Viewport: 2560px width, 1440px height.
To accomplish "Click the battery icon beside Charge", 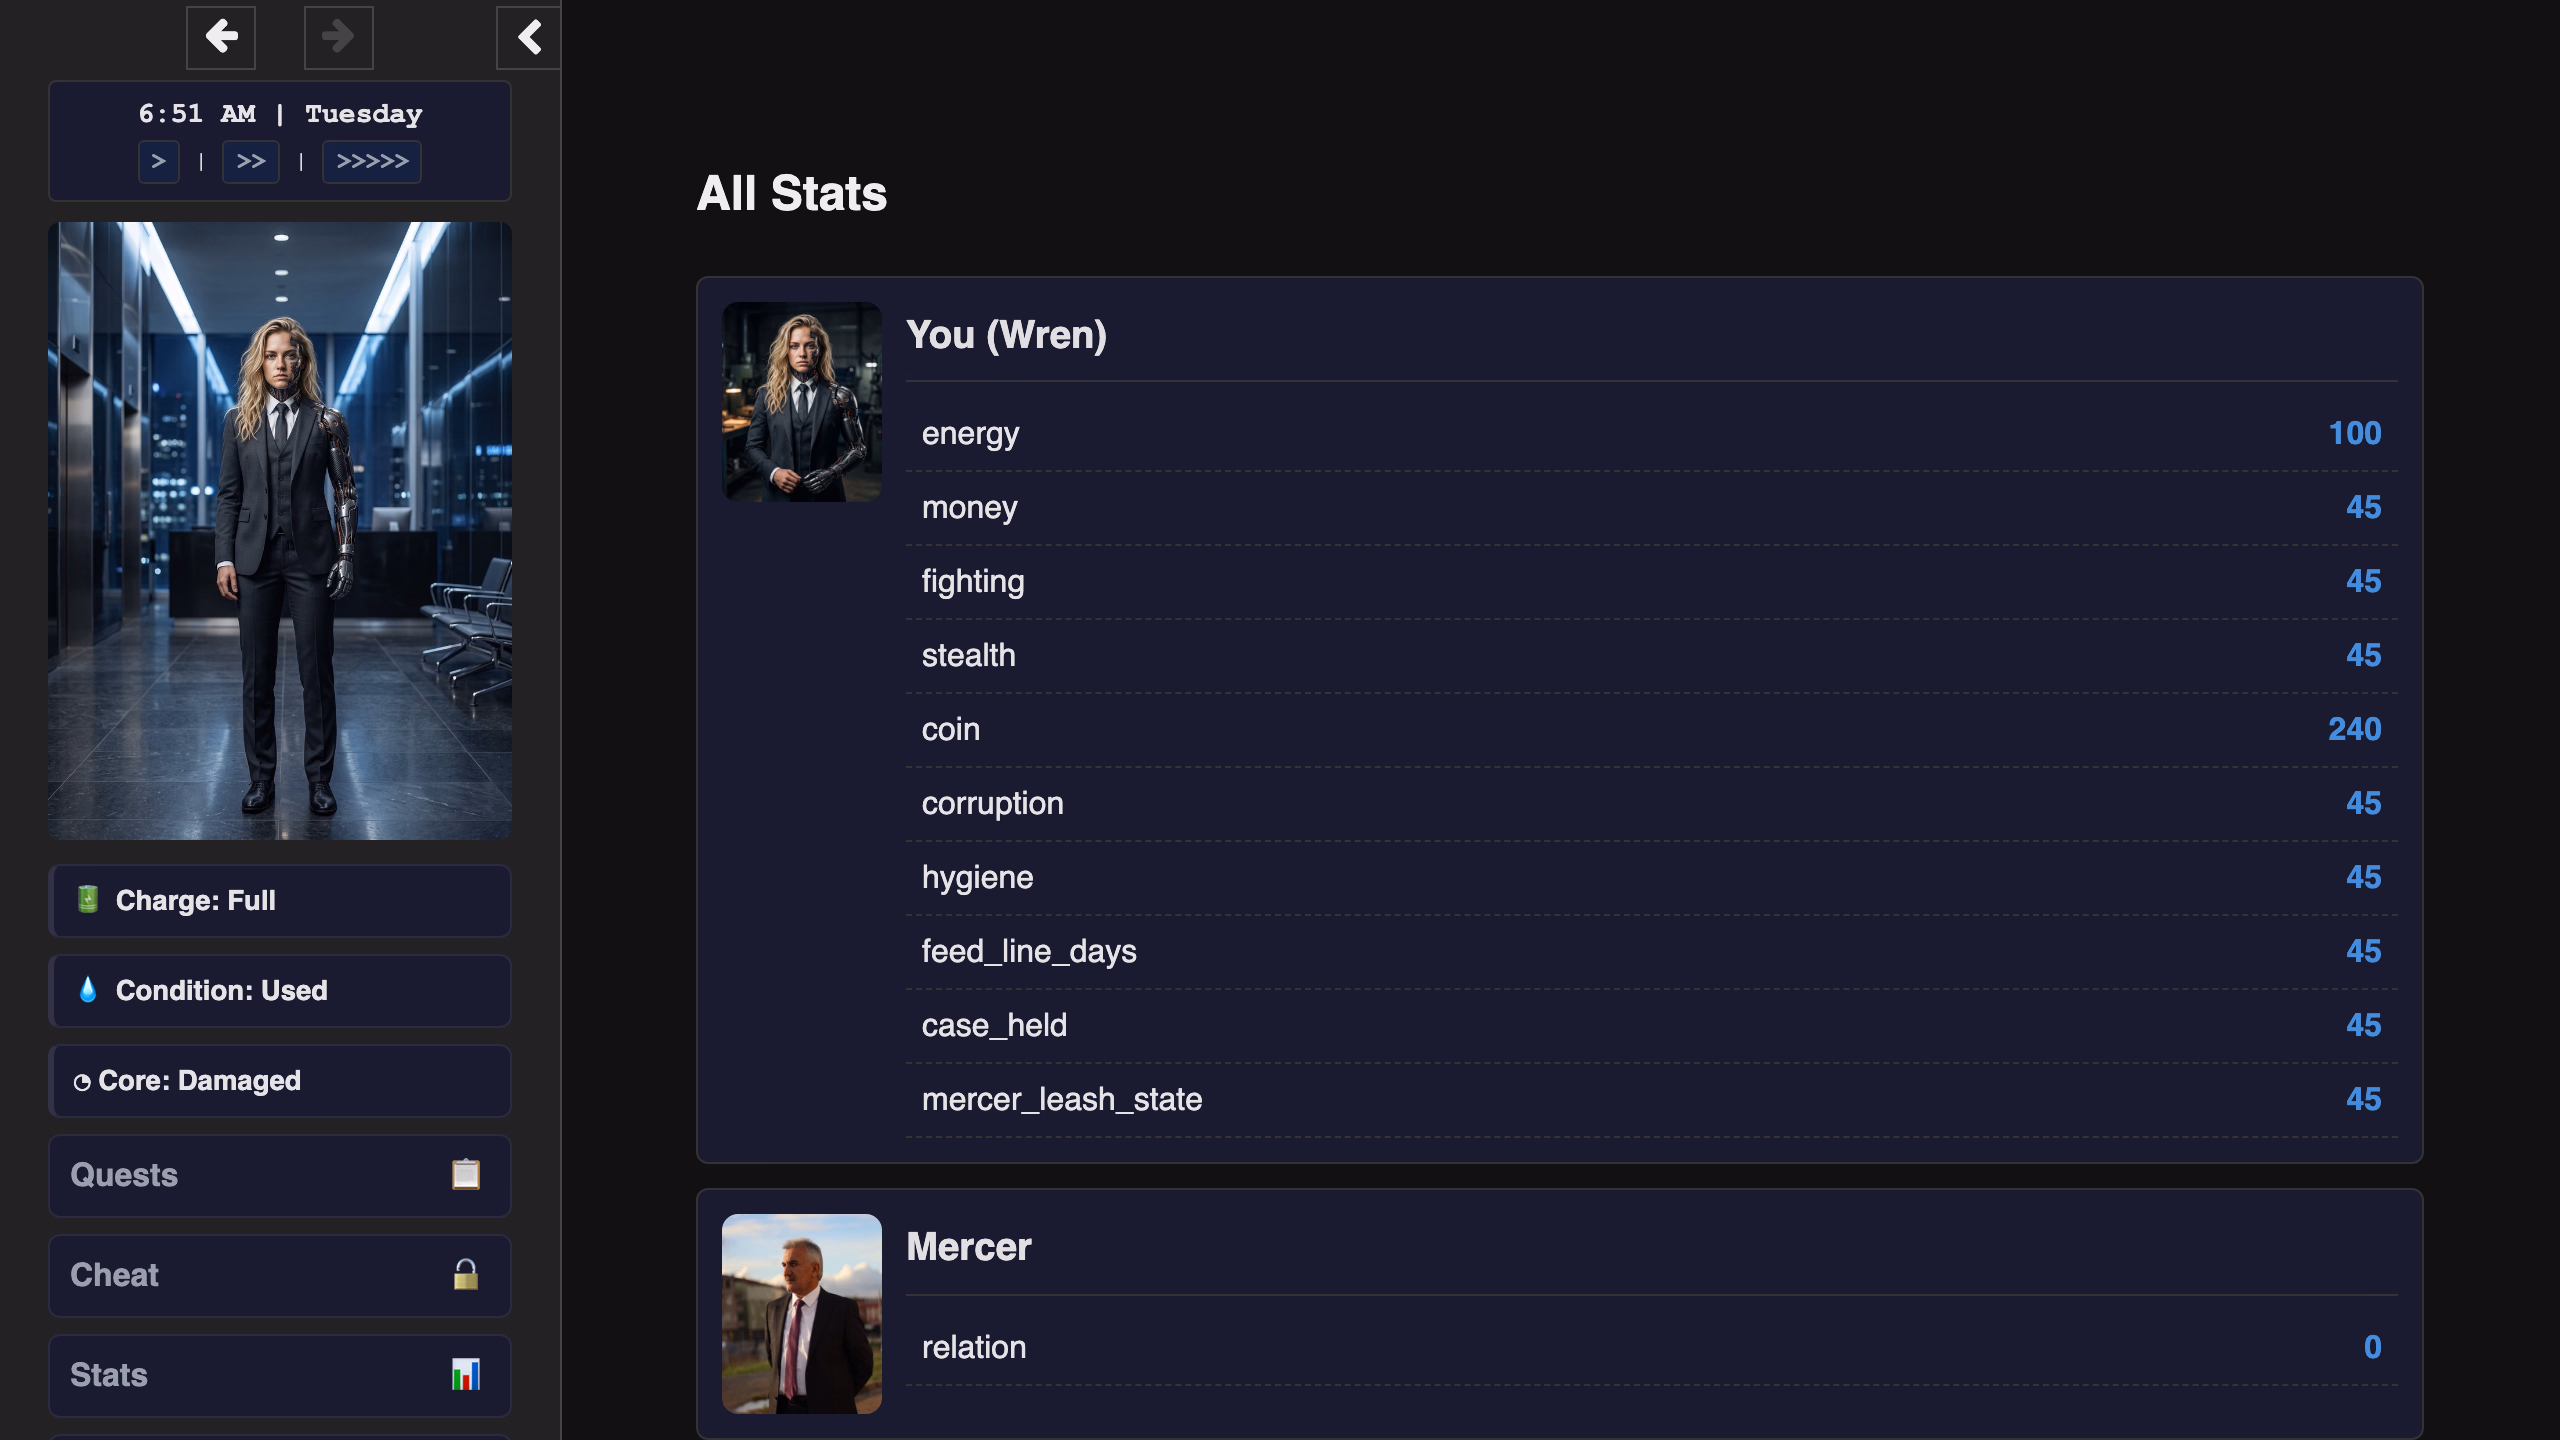I will pyautogui.click(x=88, y=899).
